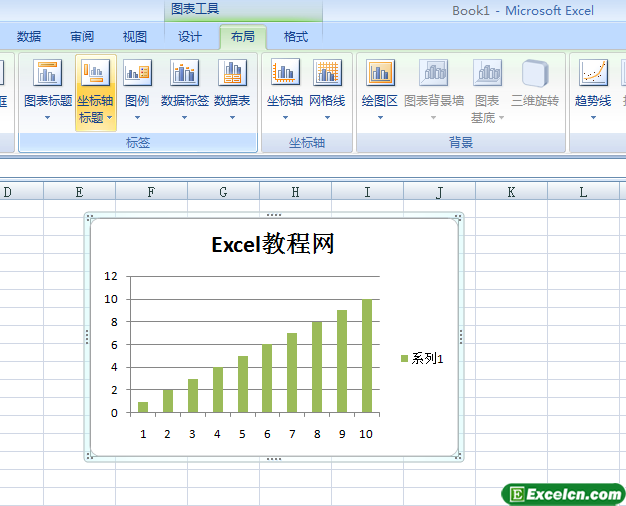Select the shortest bar at category 1
This screenshot has width=626, height=506.
click(x=143, y=407)
